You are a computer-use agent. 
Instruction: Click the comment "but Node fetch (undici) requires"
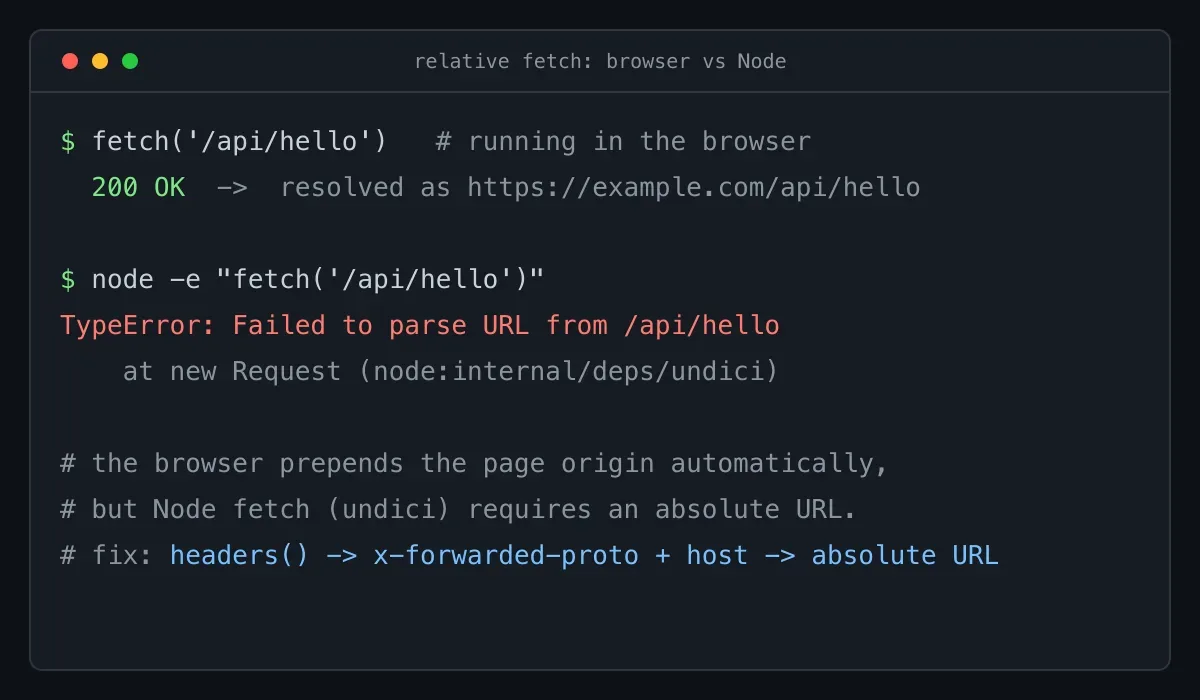tap(458, 509)
